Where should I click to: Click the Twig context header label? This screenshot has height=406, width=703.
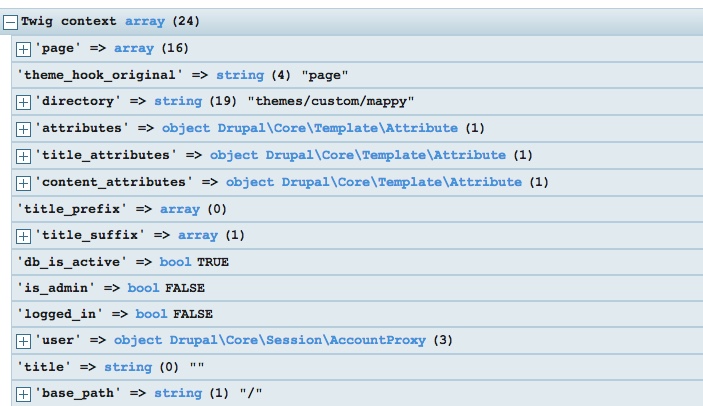click(x=69, y=21)
